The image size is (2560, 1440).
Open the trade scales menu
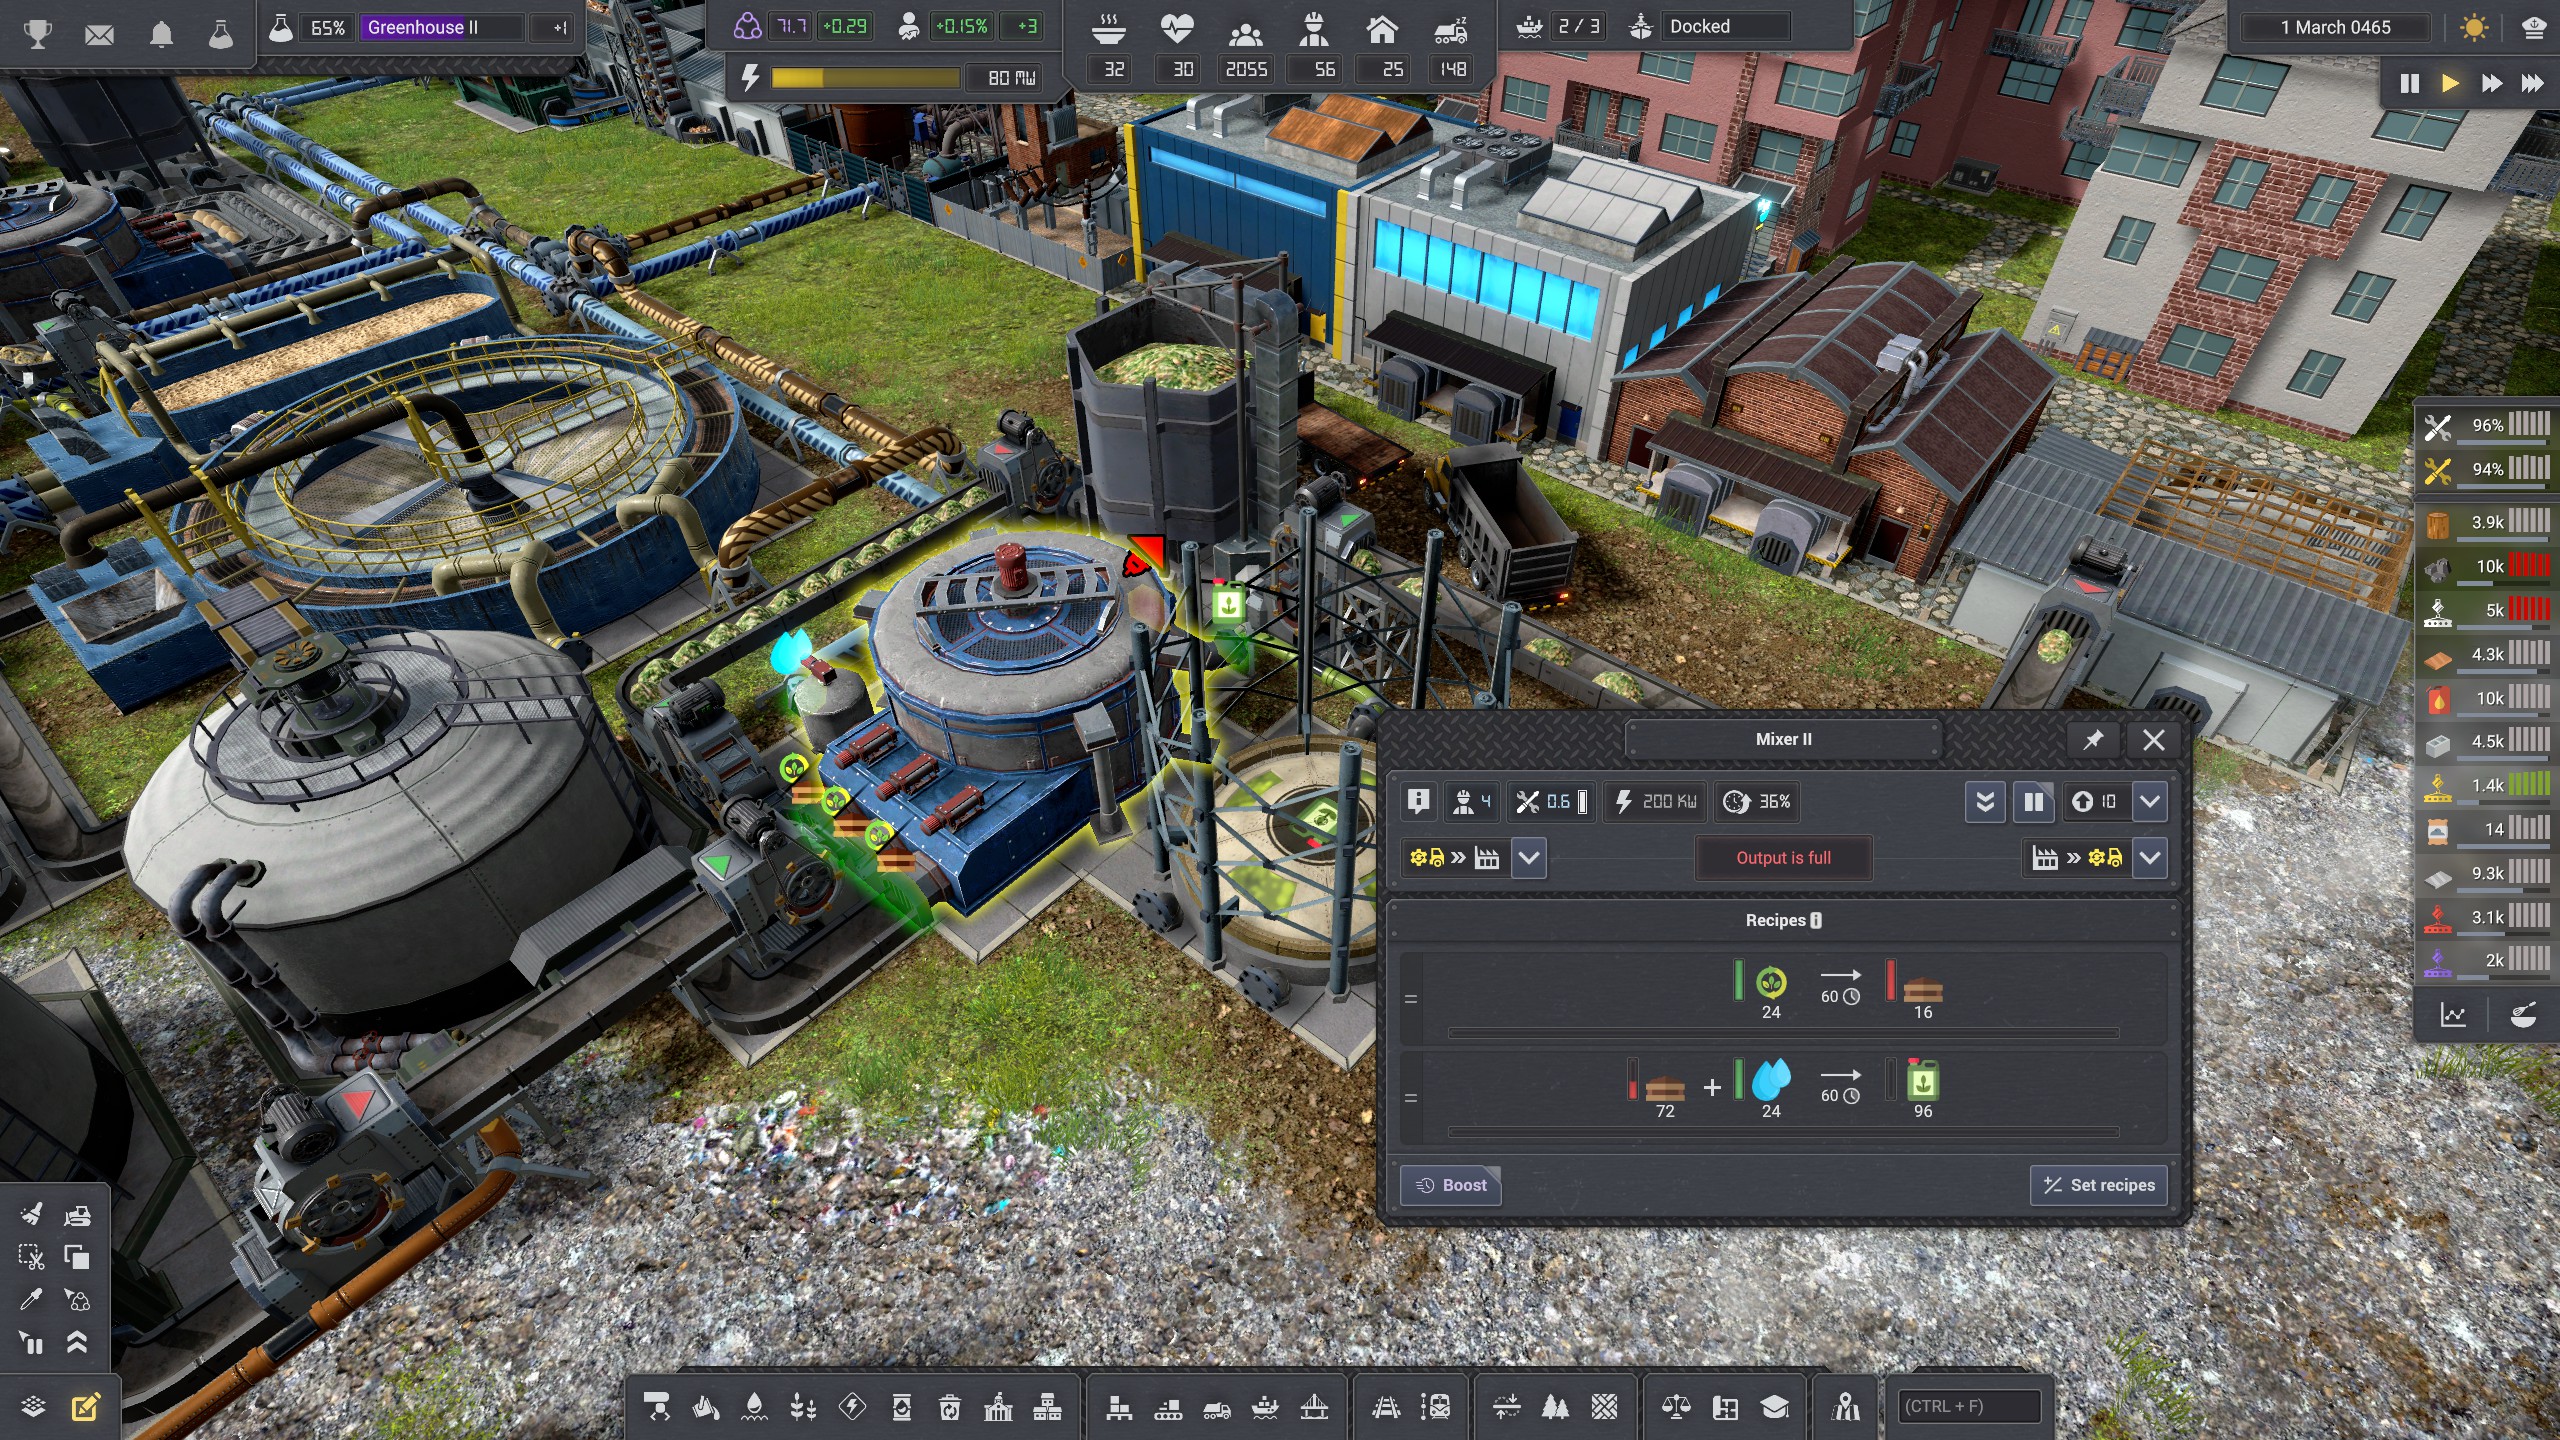click(x=1676, y=1408)
